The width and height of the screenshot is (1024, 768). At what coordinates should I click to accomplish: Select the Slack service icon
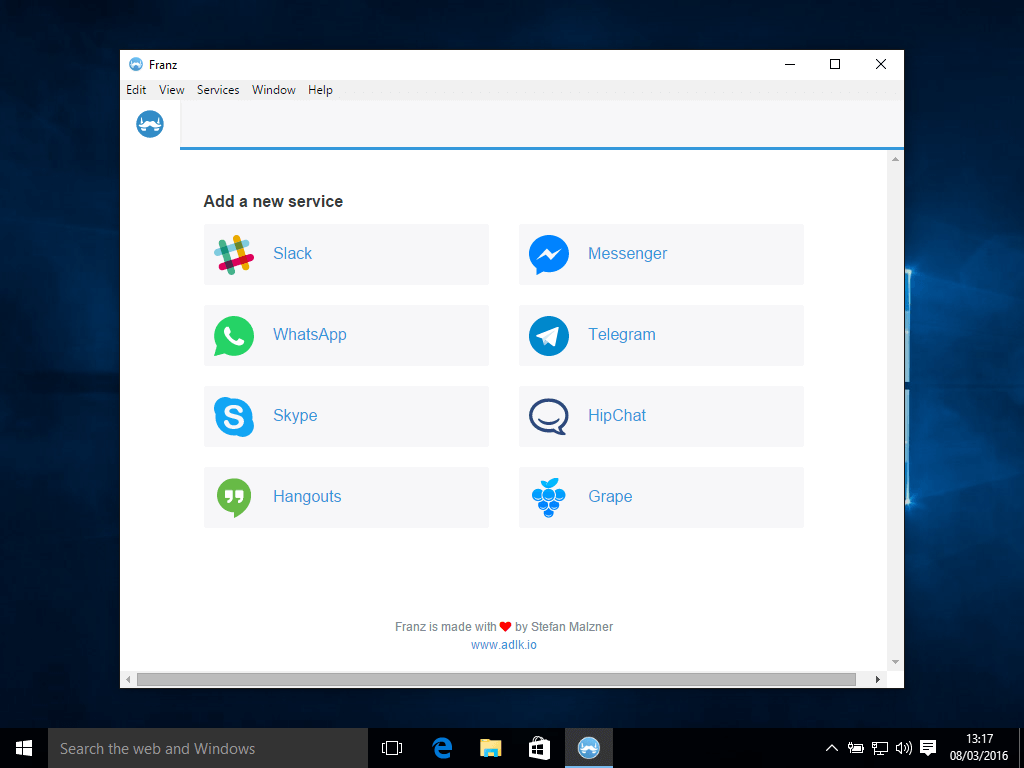(233, 254)
